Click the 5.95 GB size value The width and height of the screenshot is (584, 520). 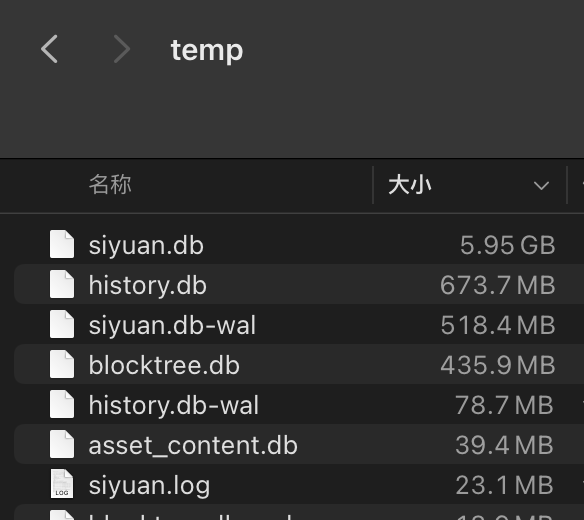[x=508, y=245]
